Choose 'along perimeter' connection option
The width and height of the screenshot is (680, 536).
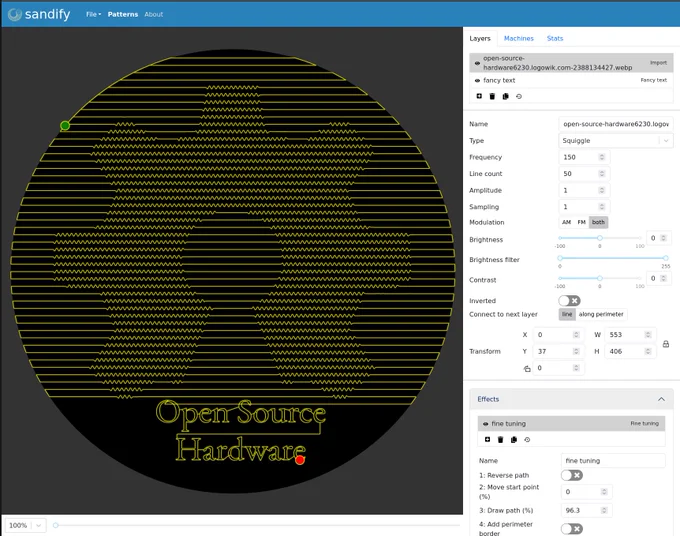(601, 314)
